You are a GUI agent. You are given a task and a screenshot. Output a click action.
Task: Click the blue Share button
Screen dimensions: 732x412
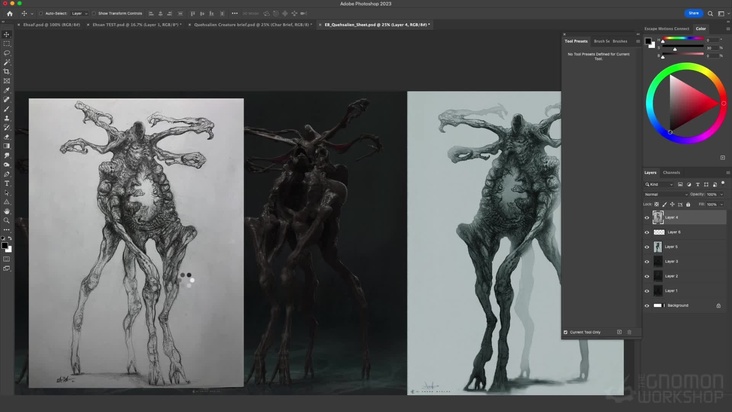pyautogui.click(x=693, y=13)
